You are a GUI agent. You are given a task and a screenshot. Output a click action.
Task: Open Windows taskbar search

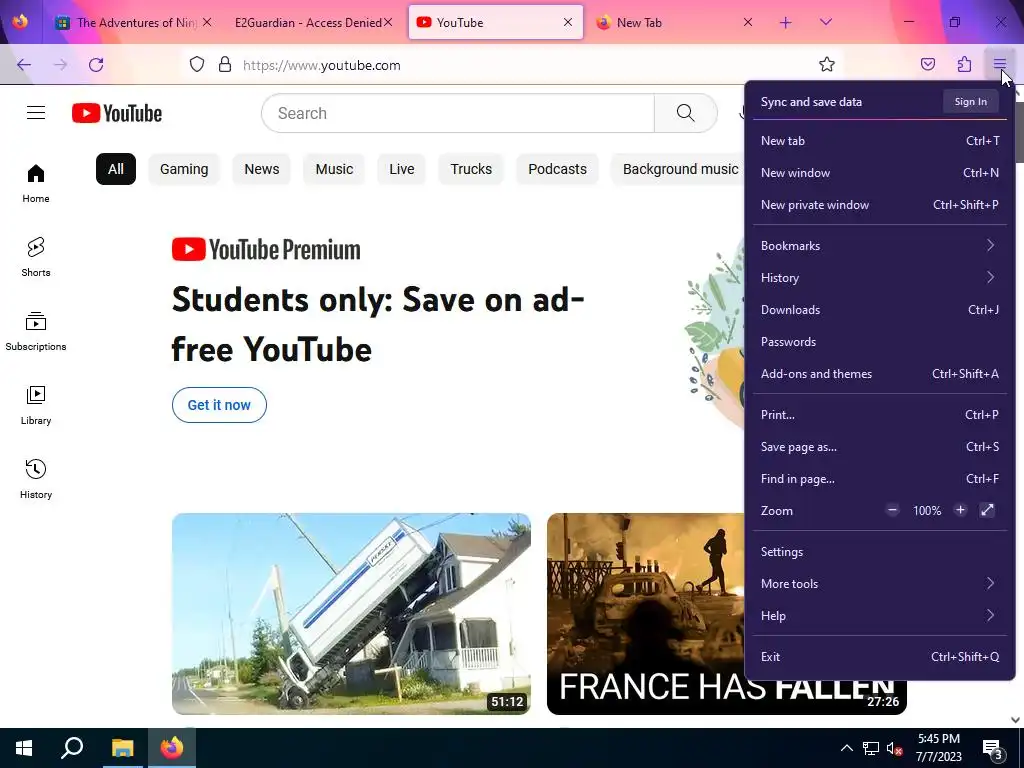coord(72,748)
